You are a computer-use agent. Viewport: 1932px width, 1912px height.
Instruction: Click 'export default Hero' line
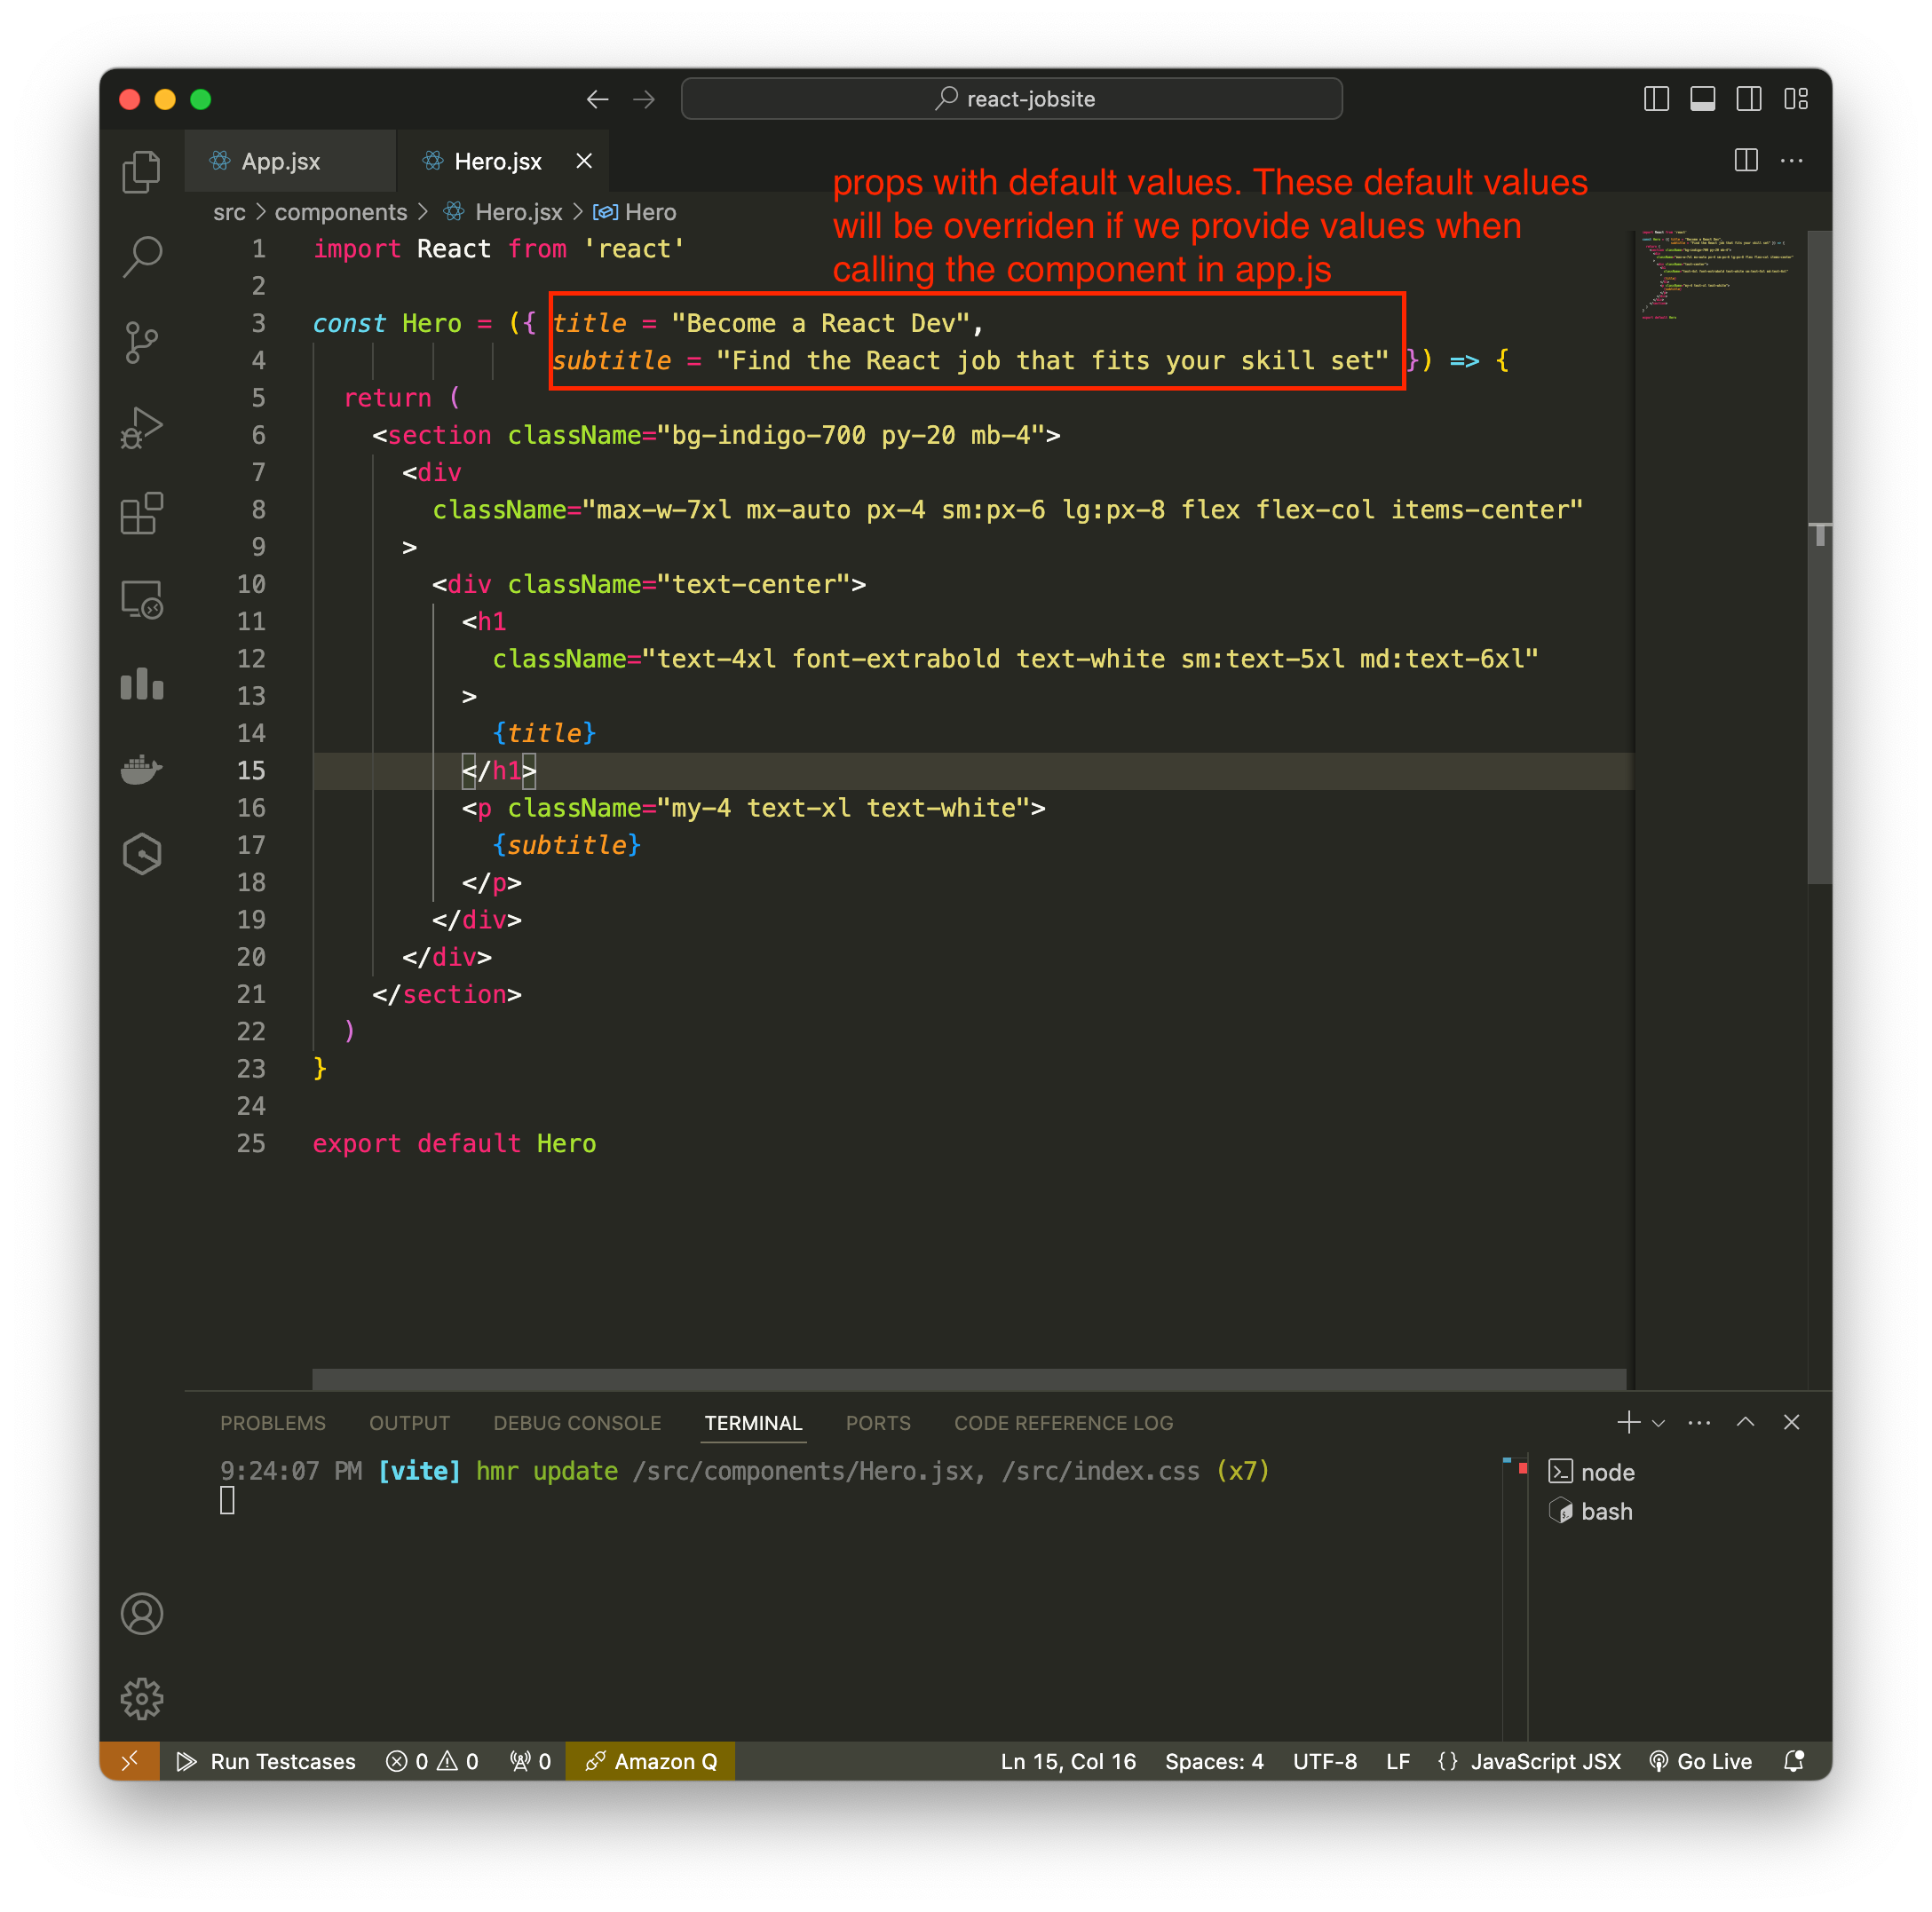pos(454,1143)
